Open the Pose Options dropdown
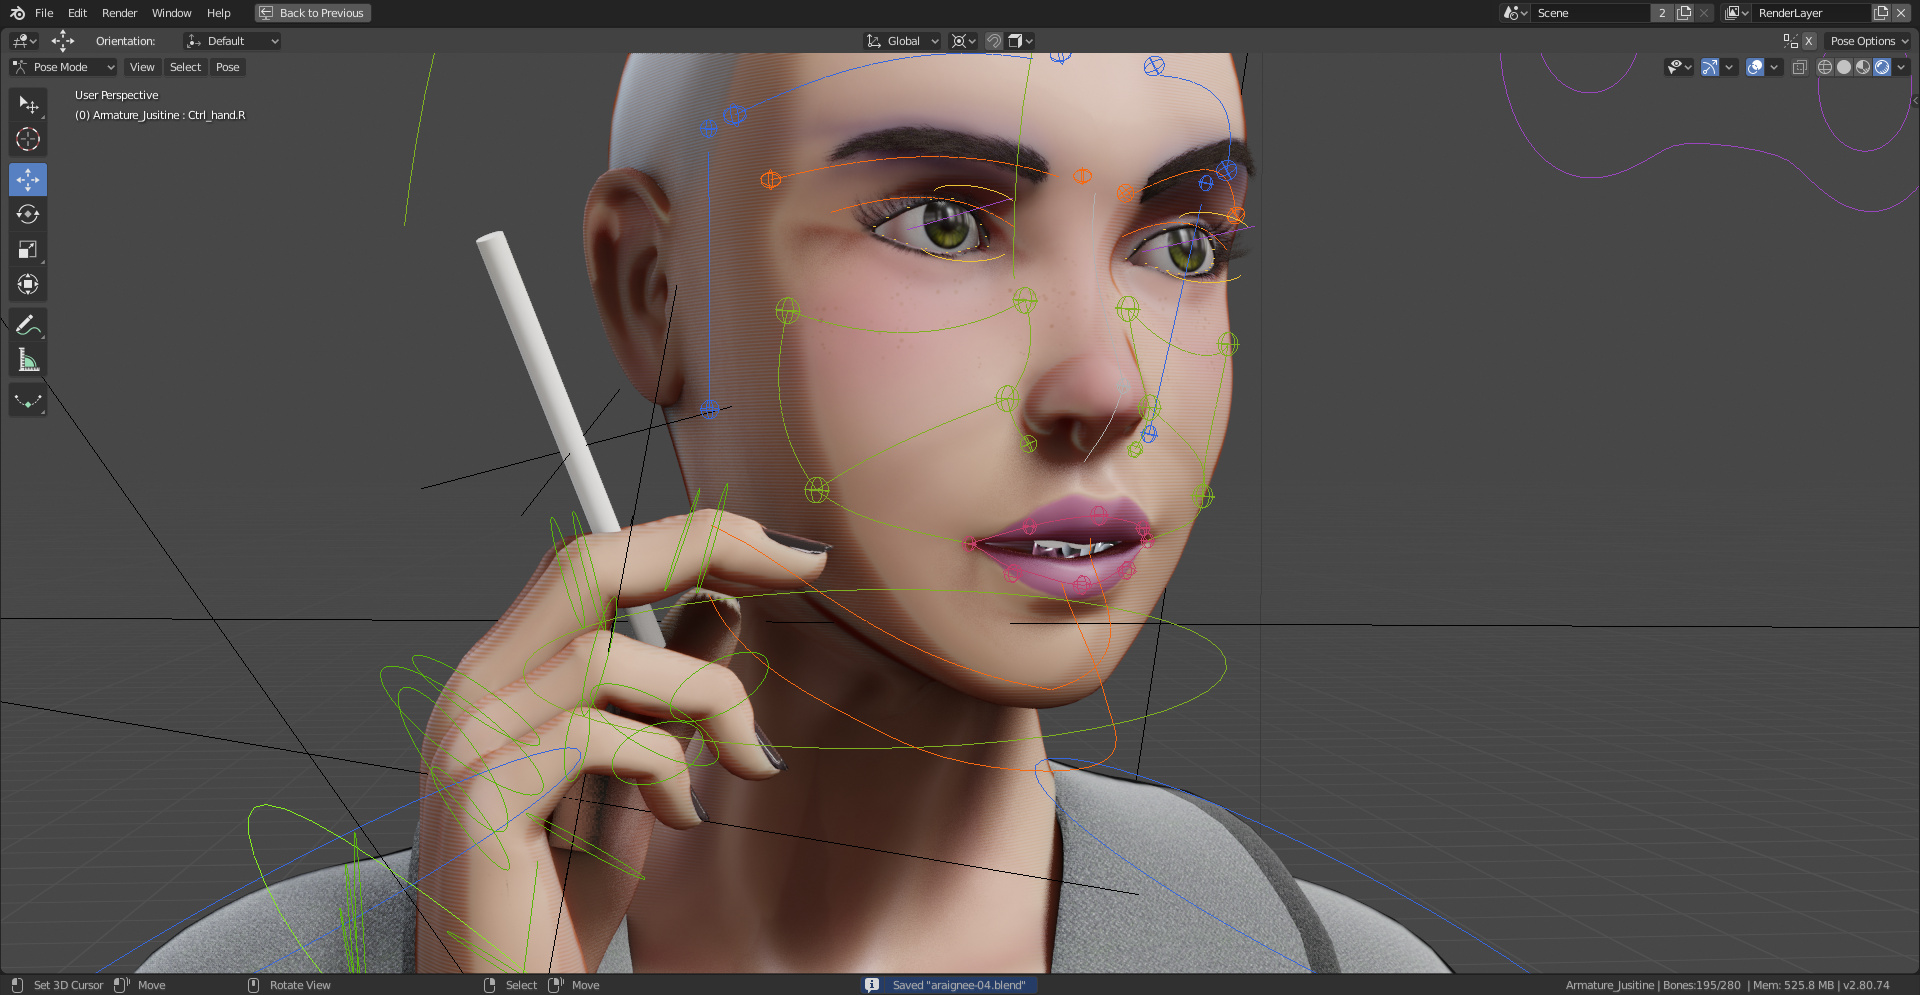The width and height of the screenshot is (1920, 995). tap(1868, 41)
